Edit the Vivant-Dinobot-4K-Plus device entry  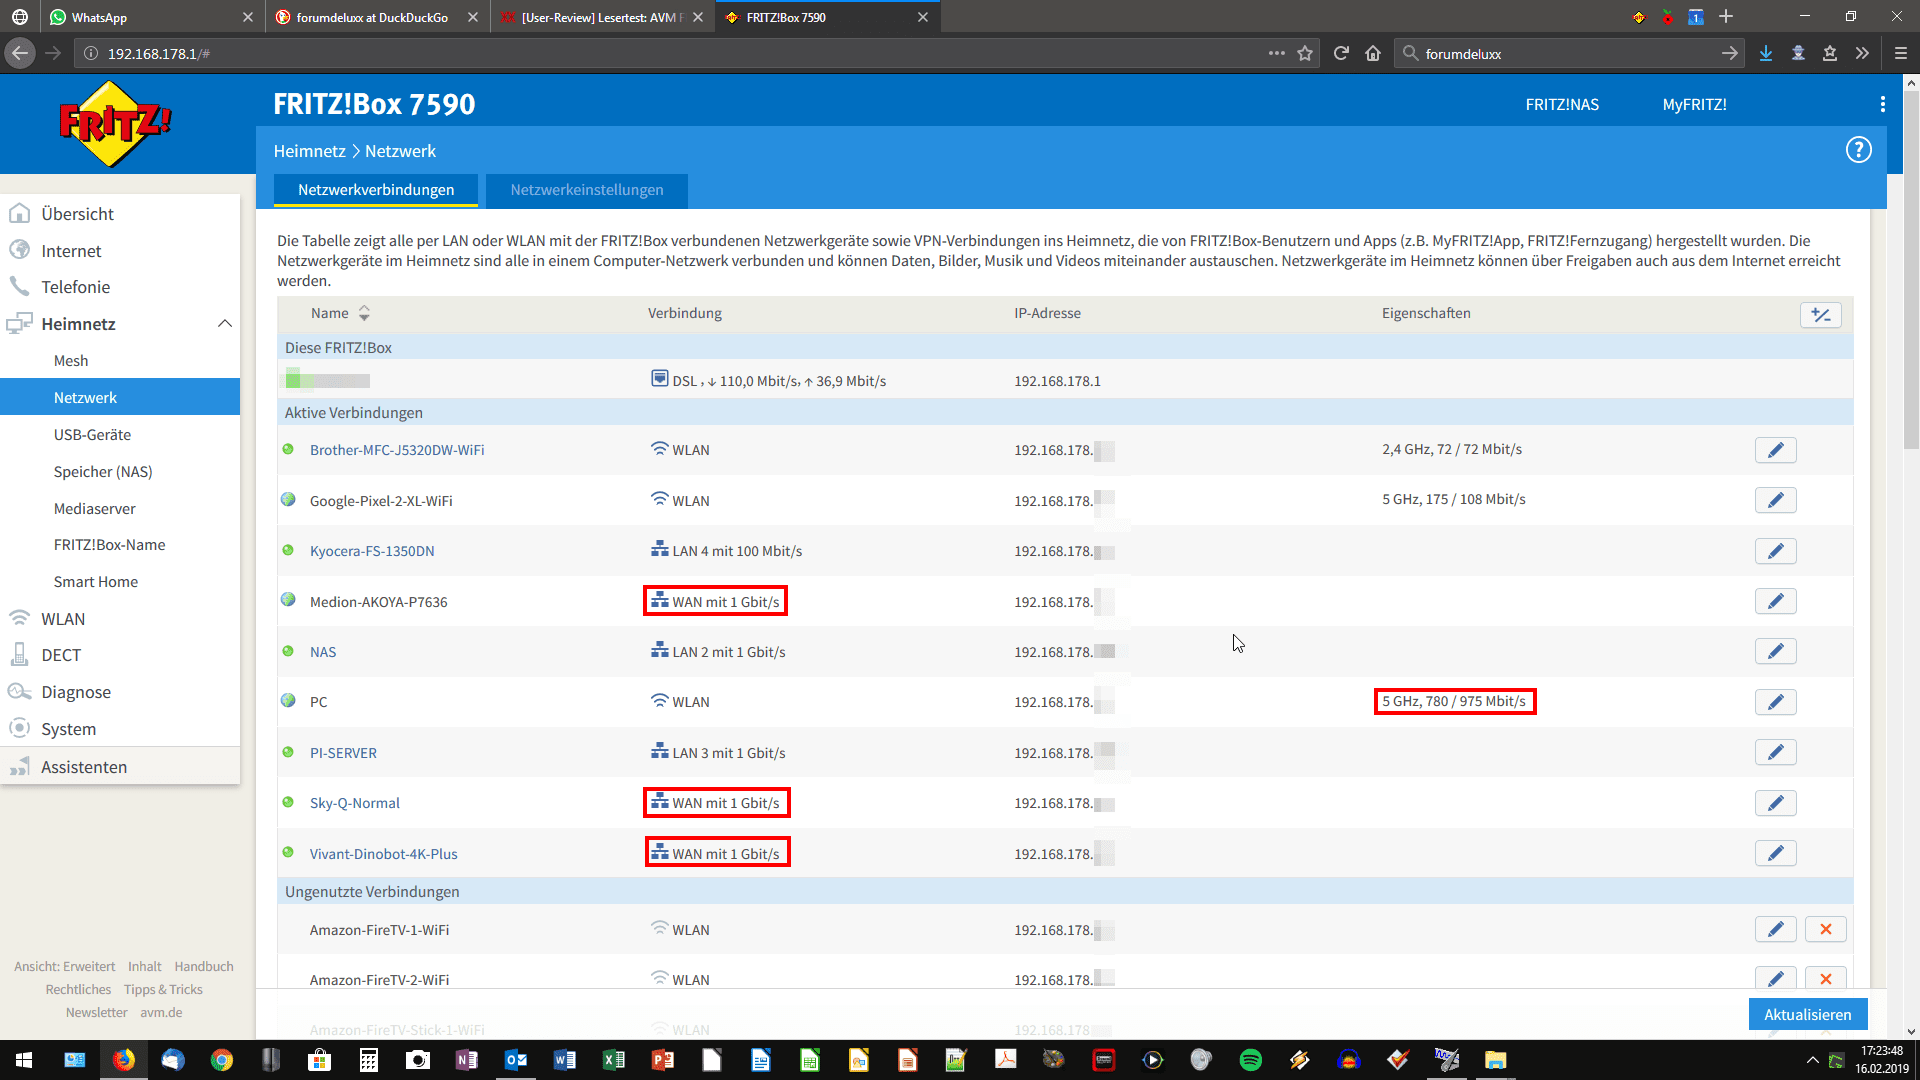point(1775,853)
